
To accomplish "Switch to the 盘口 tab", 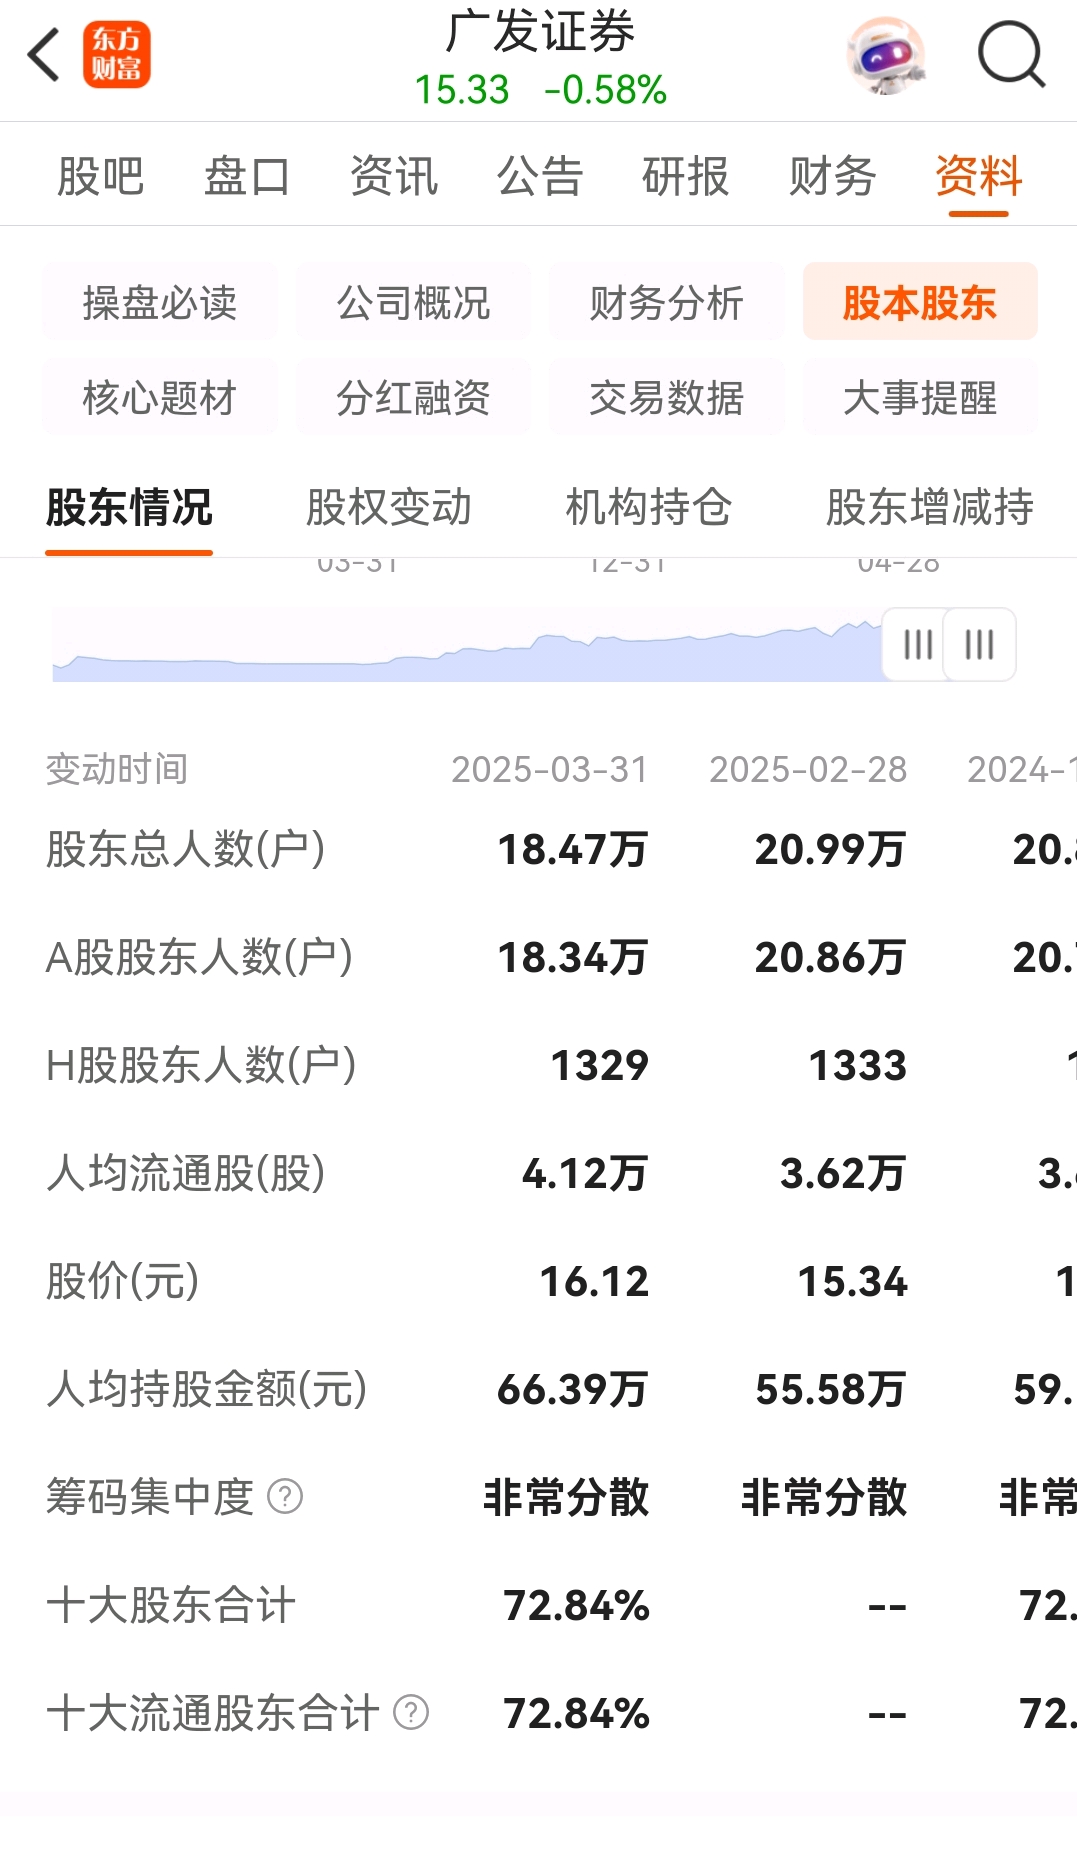I will [x=247, y=177].
